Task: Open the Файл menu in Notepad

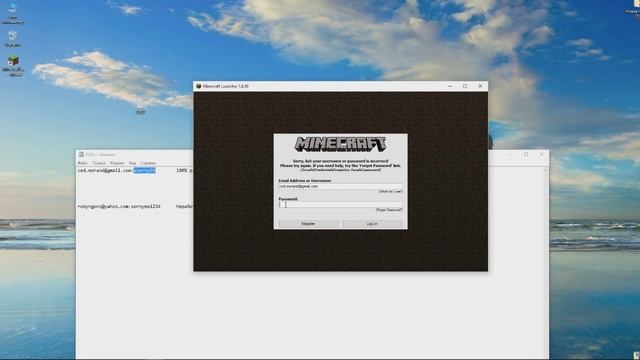Action: pos(82,163)
